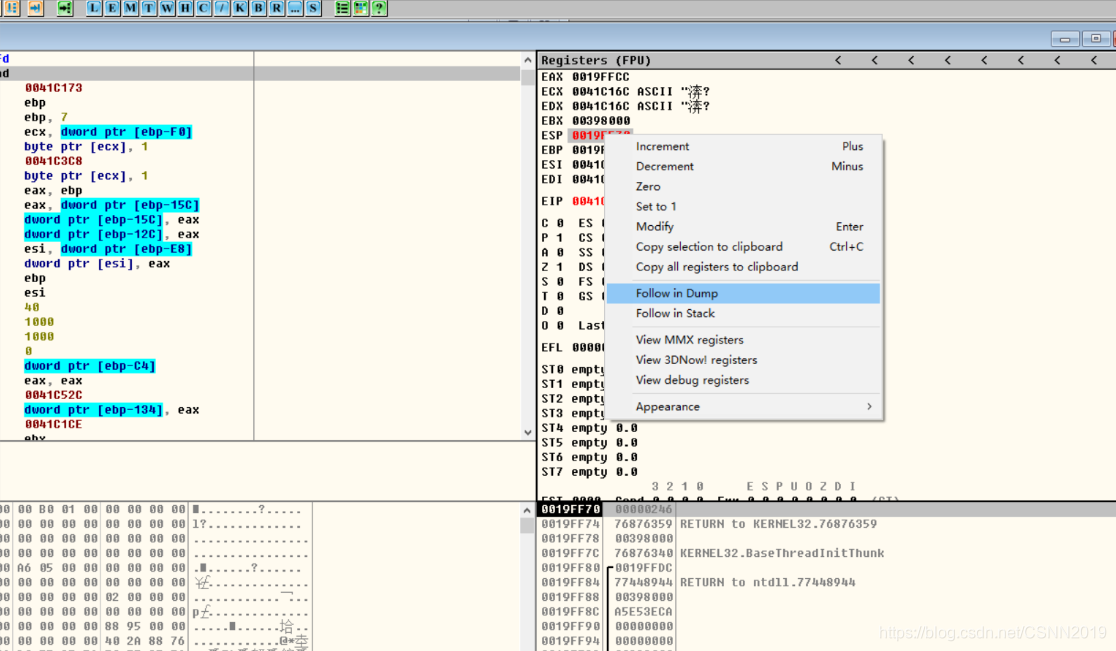
Task: Open Run trace with the ellipsis button
Action: click(295, 8)
